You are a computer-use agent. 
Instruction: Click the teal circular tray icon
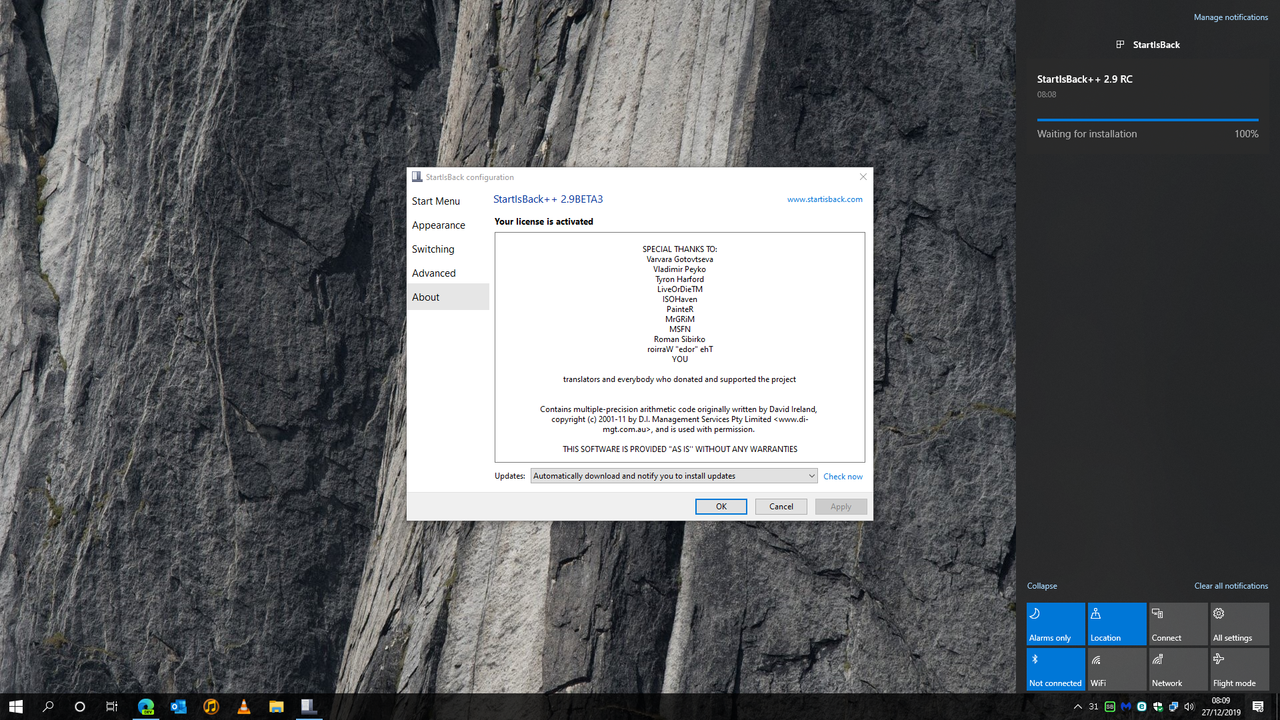pyautogui.click(x=1142, y=707)
